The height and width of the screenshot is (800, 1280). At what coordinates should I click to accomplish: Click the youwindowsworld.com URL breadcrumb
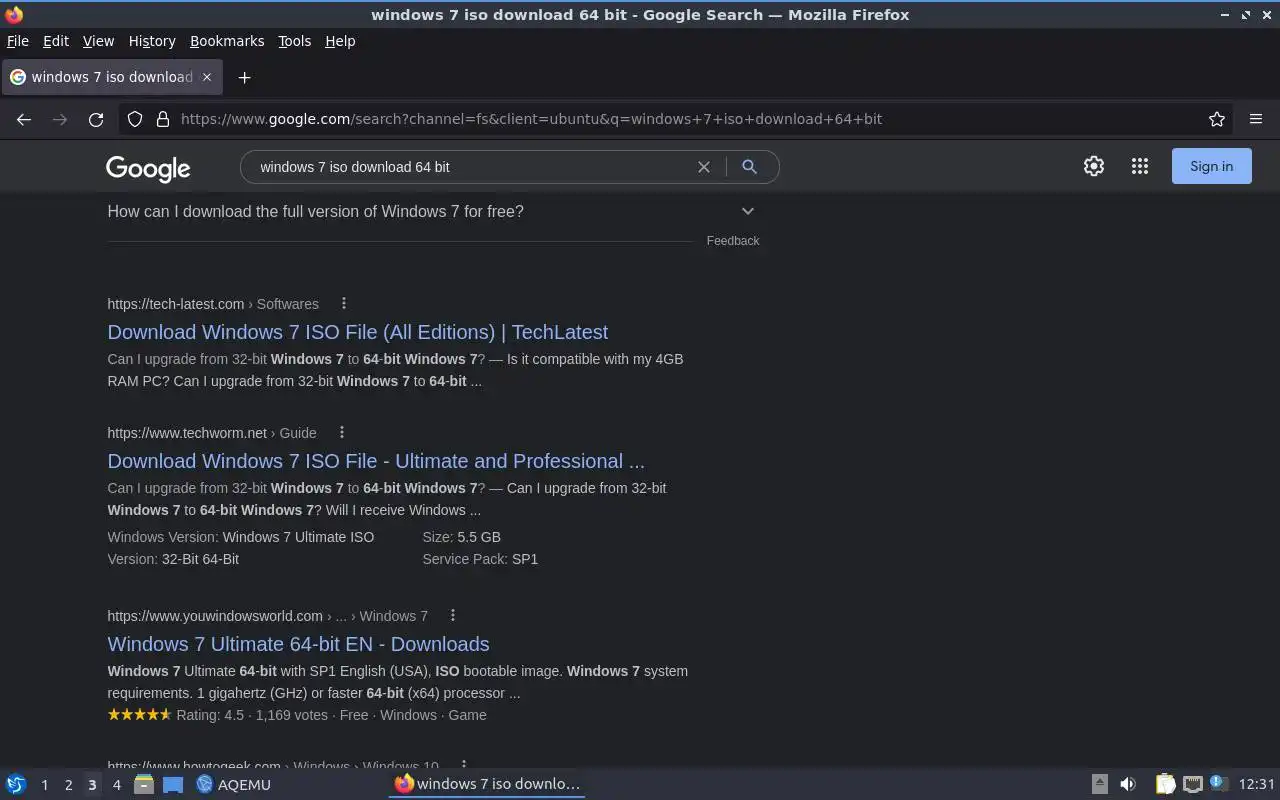pos(267,616)
